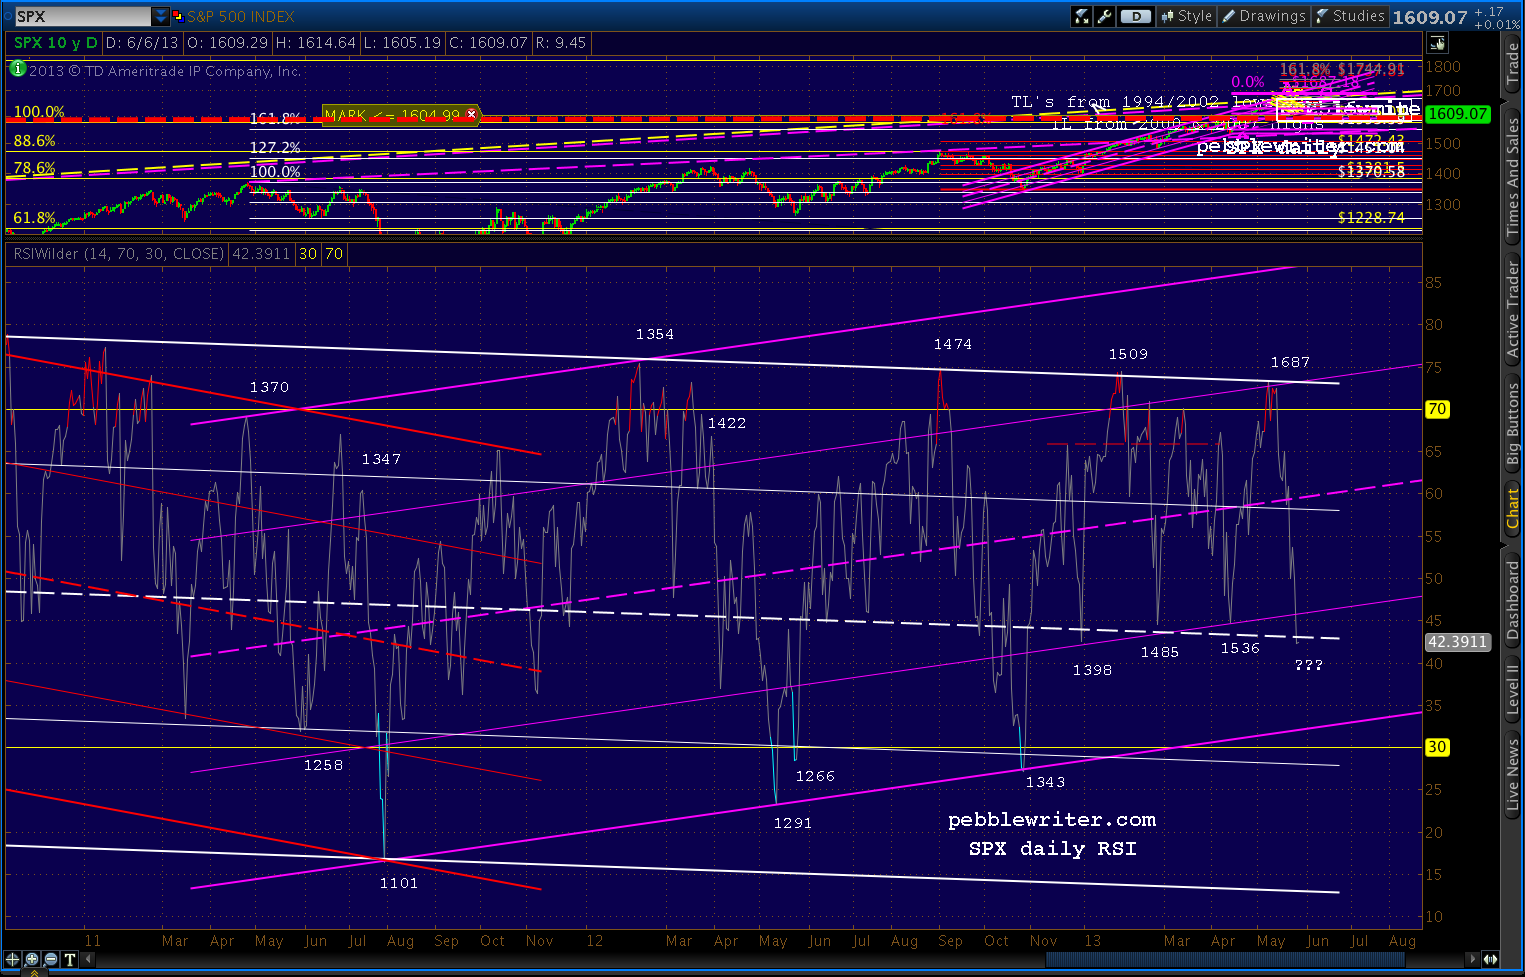Click the chart pointer mode icon under toolbar

click(1437, 43)
